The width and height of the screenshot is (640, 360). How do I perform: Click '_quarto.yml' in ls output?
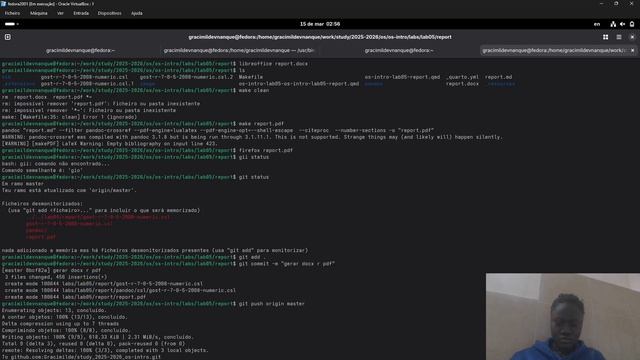[x=462, y=77]
